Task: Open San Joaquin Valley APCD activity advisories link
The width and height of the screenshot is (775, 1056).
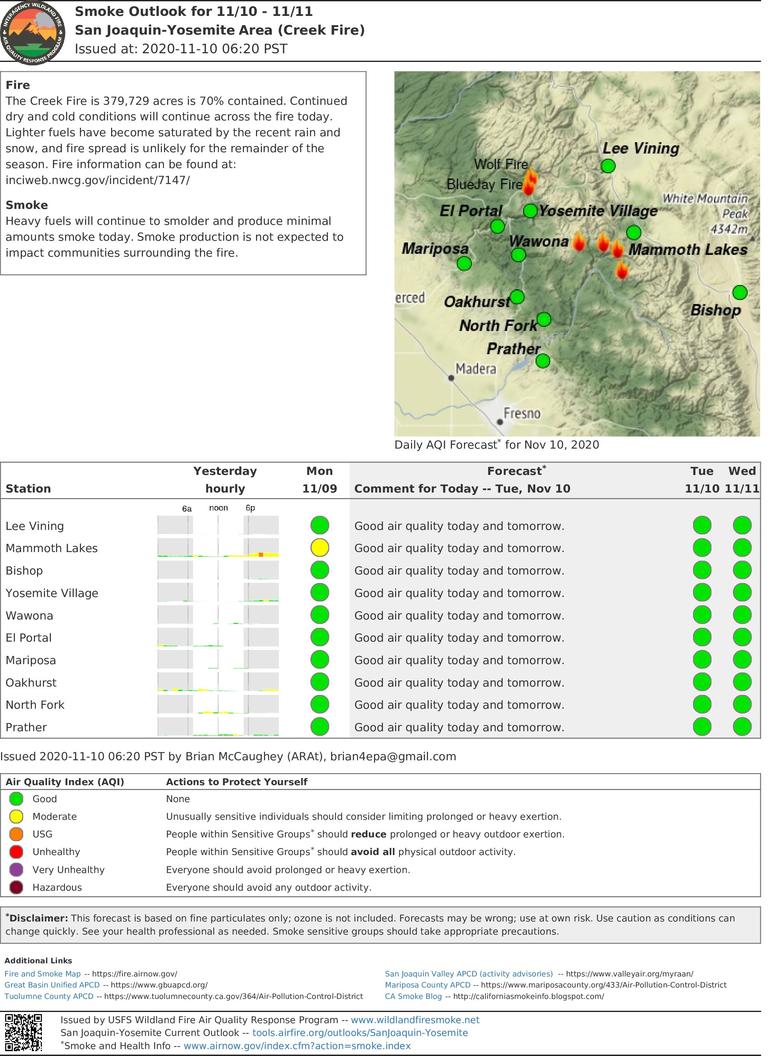Action: coord(469,974)
